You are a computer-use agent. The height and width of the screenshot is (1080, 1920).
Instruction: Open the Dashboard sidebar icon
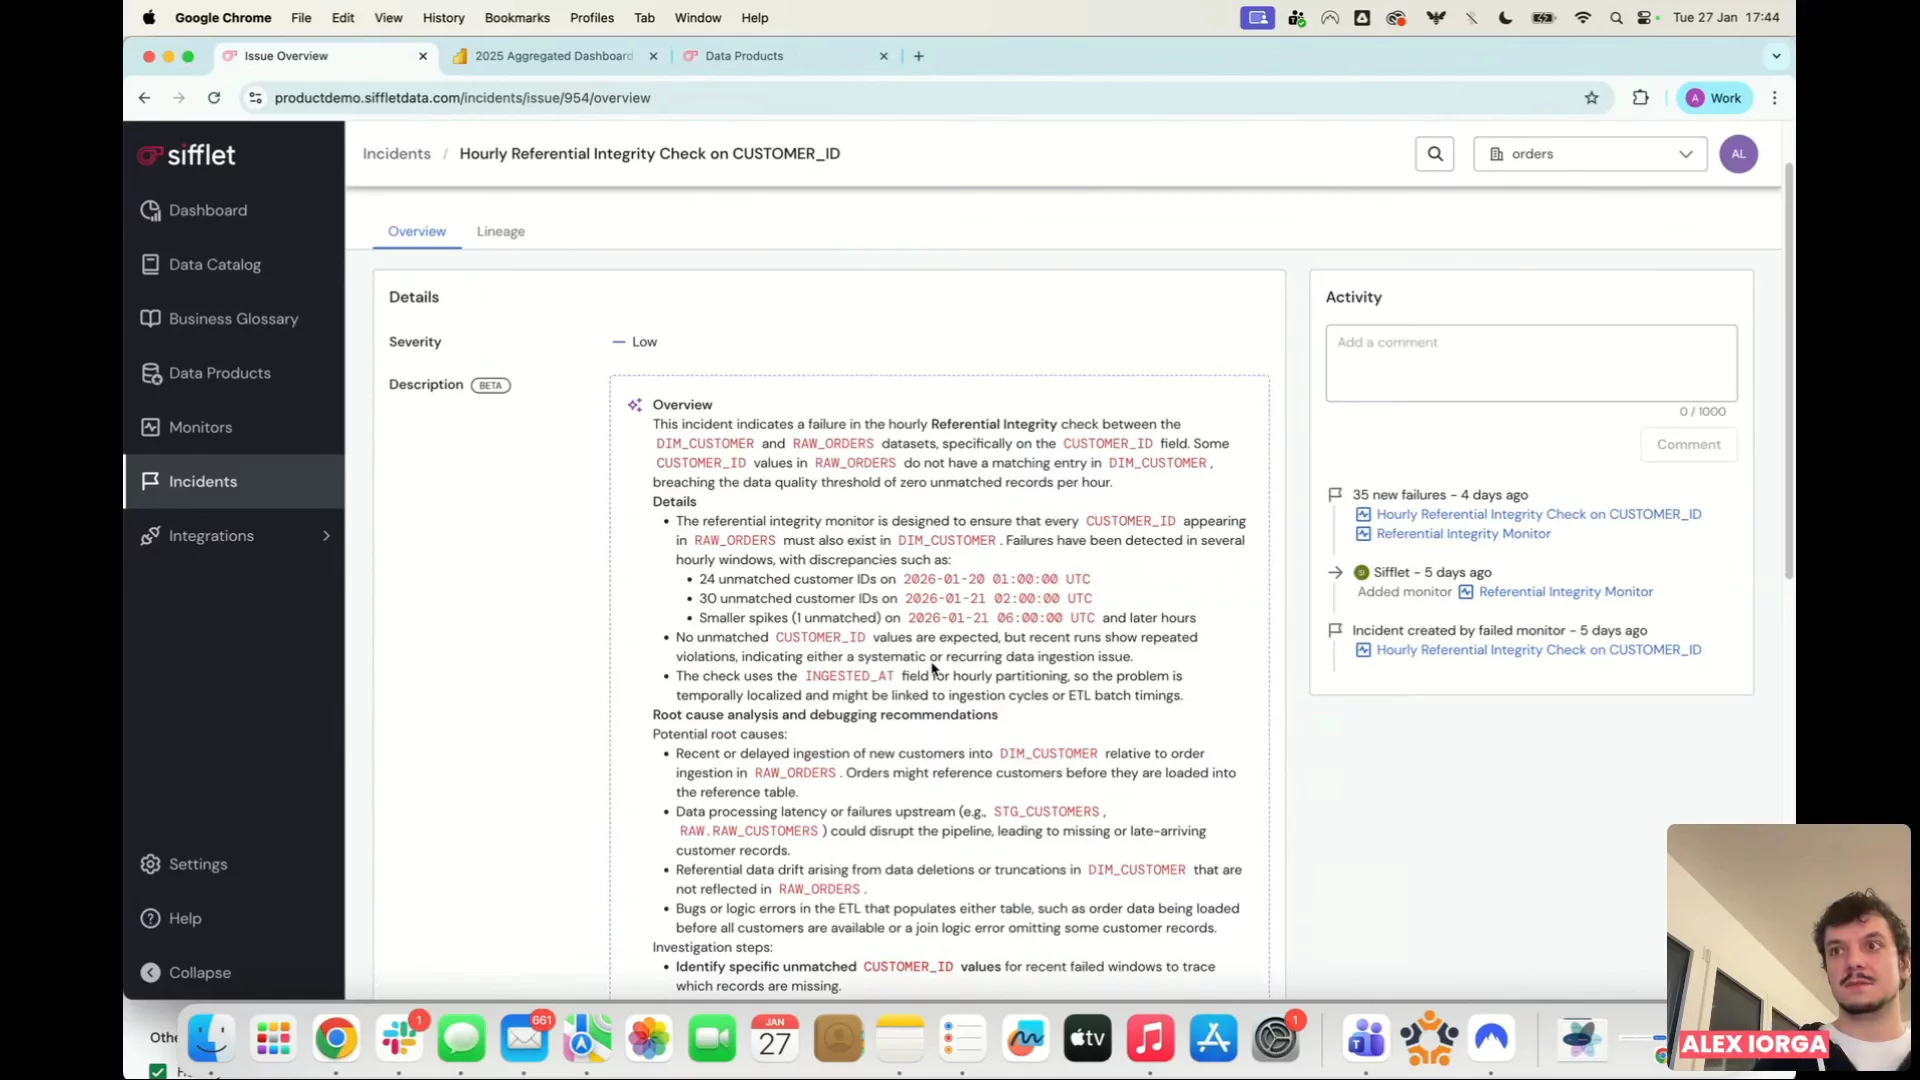pyautogui.click(x=151, y=210)
